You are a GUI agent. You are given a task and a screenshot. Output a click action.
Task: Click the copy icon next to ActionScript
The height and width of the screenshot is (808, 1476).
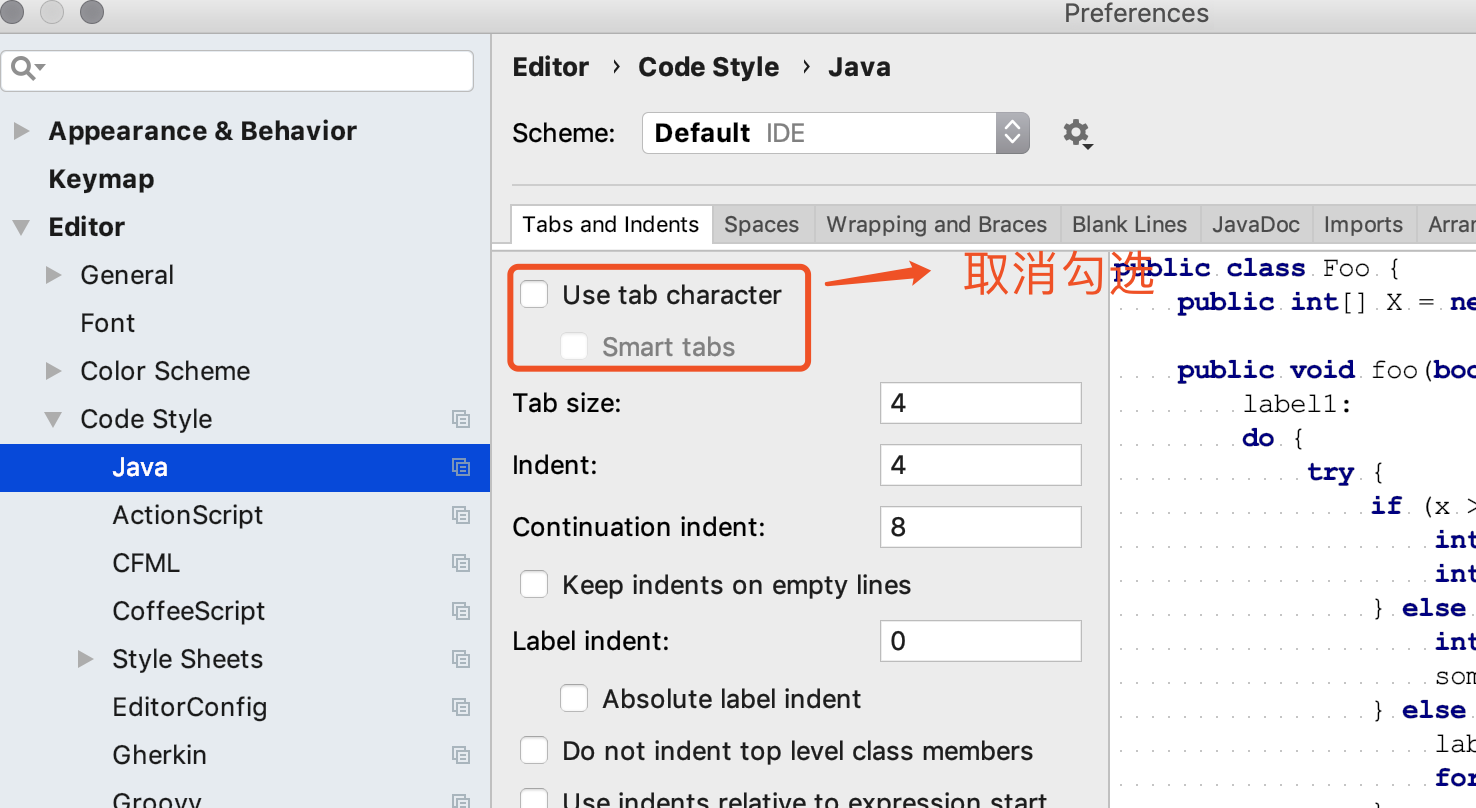point(461,515)
